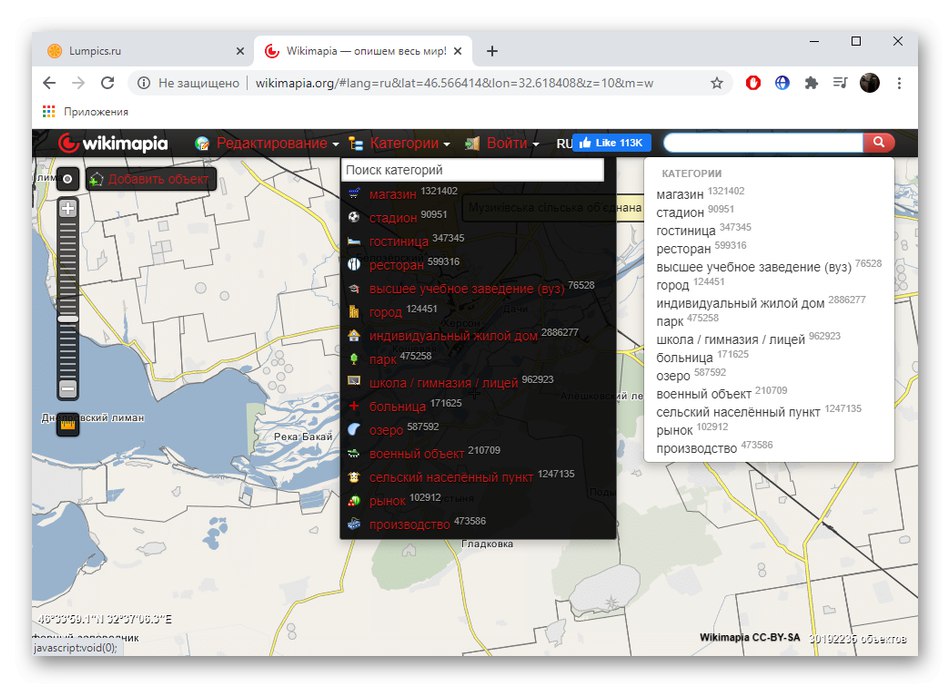Click the zoom in plus button

click(x=68, y=209)
